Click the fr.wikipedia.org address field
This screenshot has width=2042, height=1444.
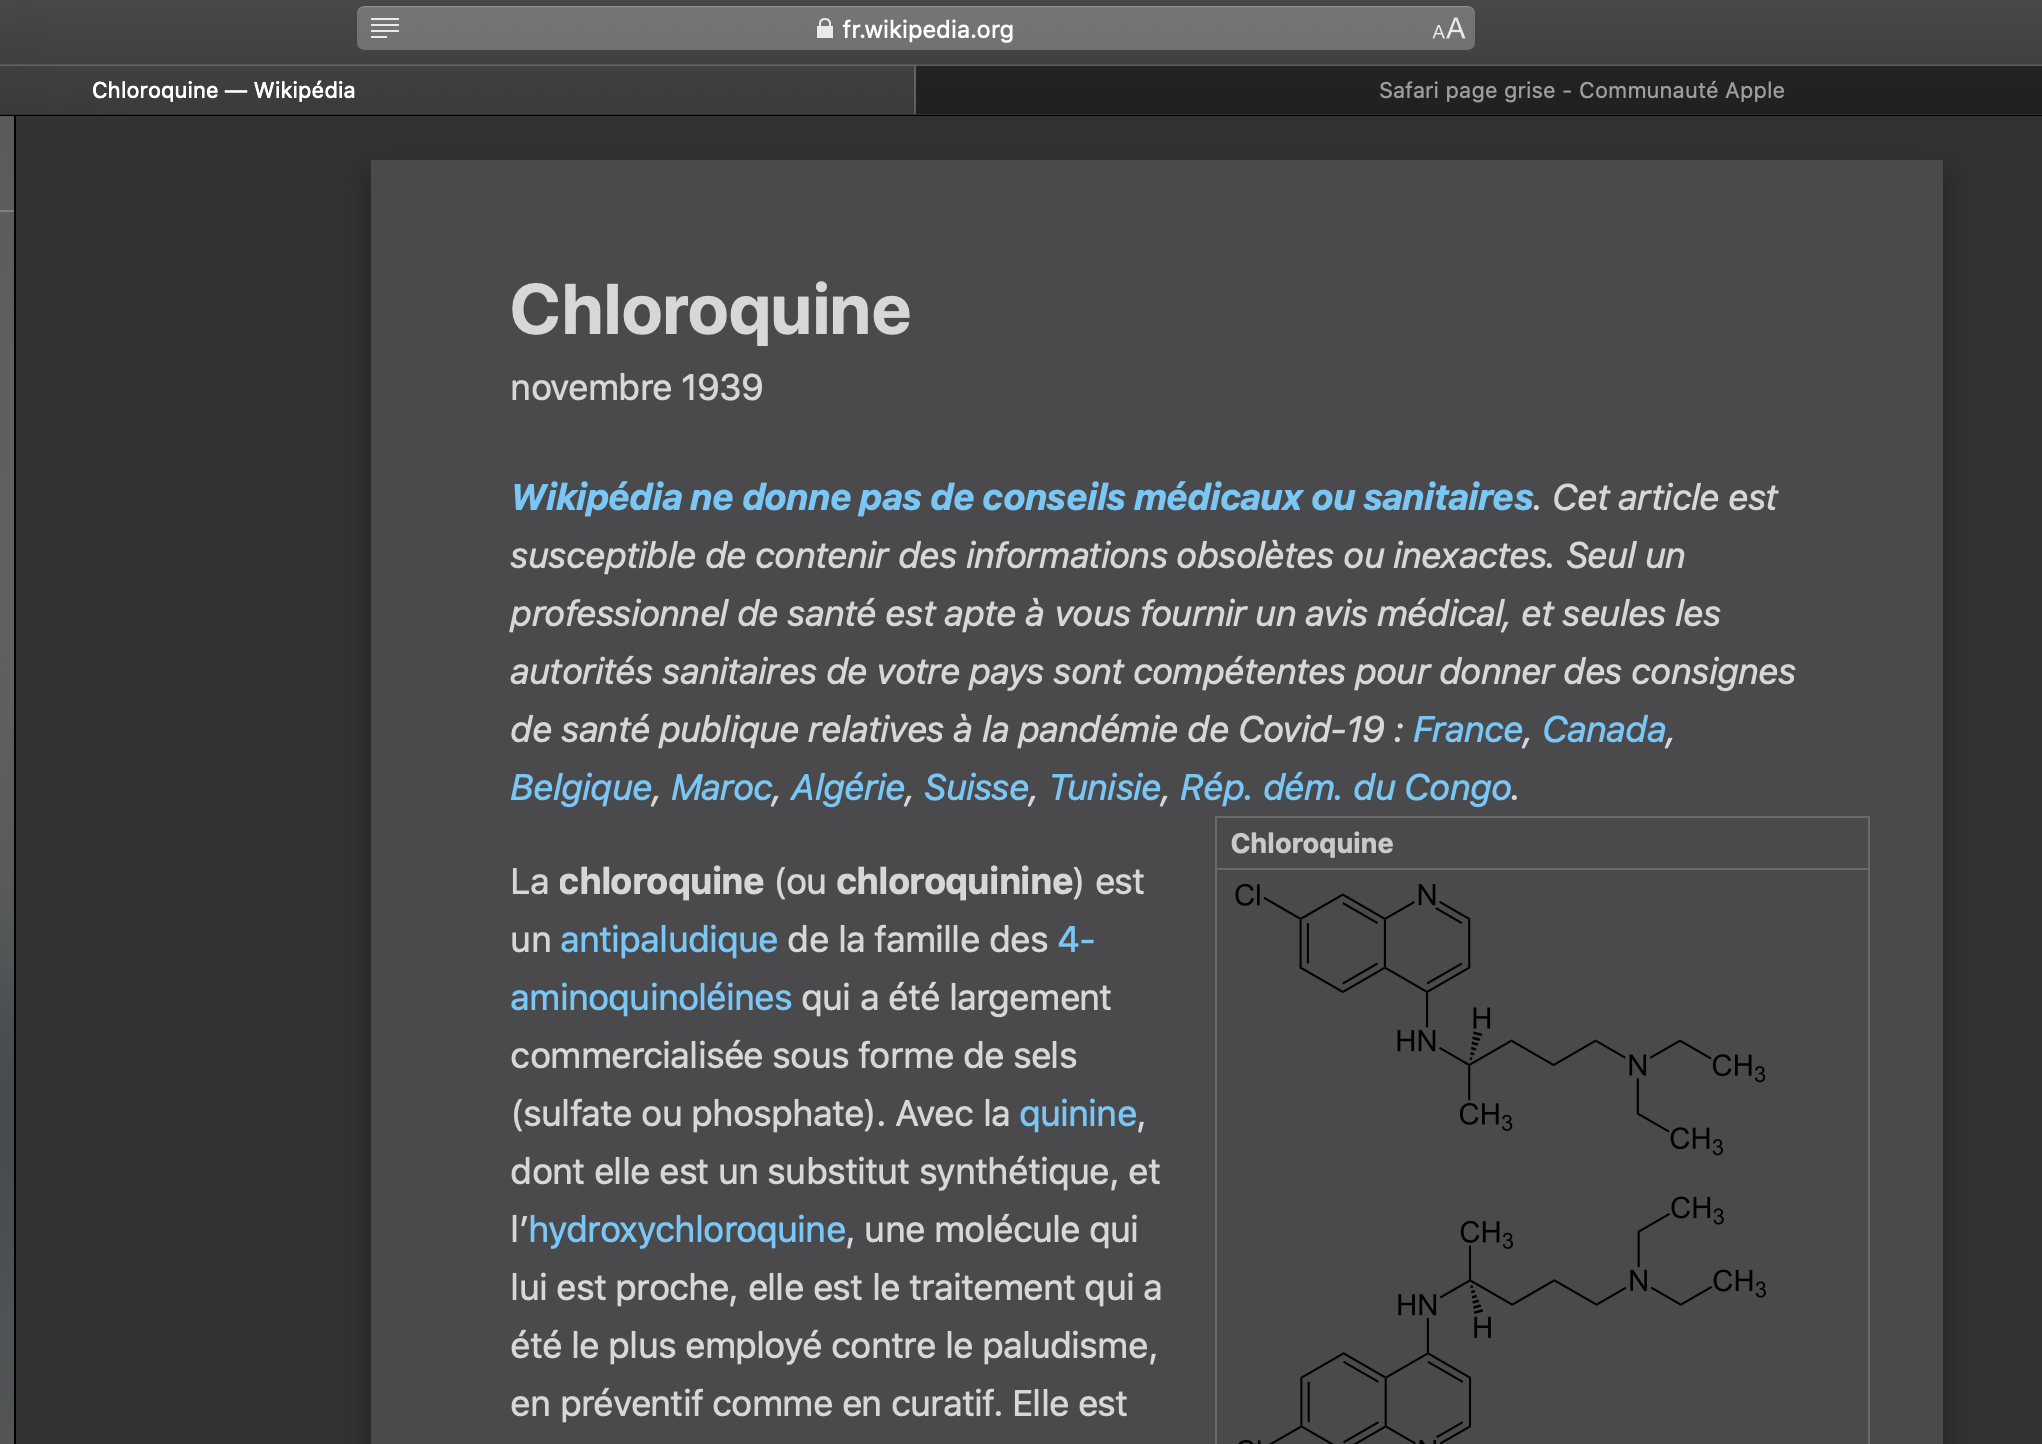[x=927, y=30]
